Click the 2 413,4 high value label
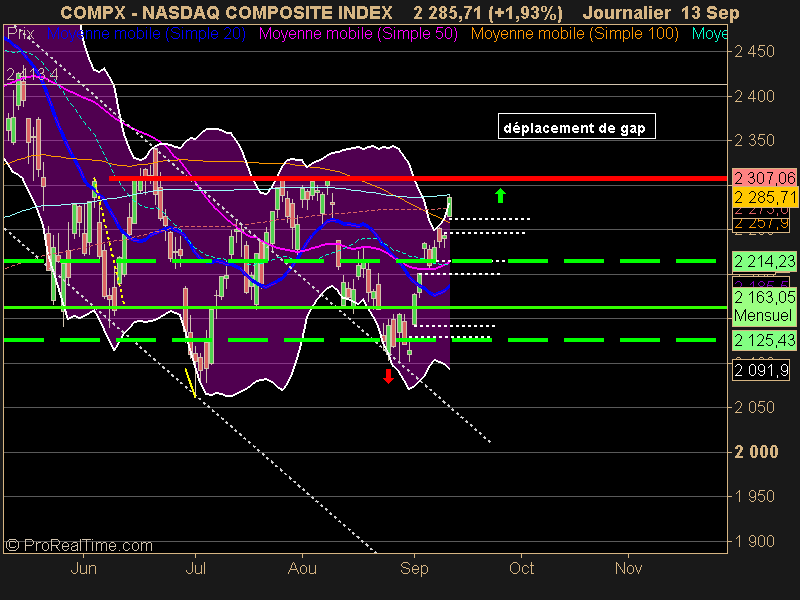Image resolution: width=800 pixels, height=600 pixels. 32,75
